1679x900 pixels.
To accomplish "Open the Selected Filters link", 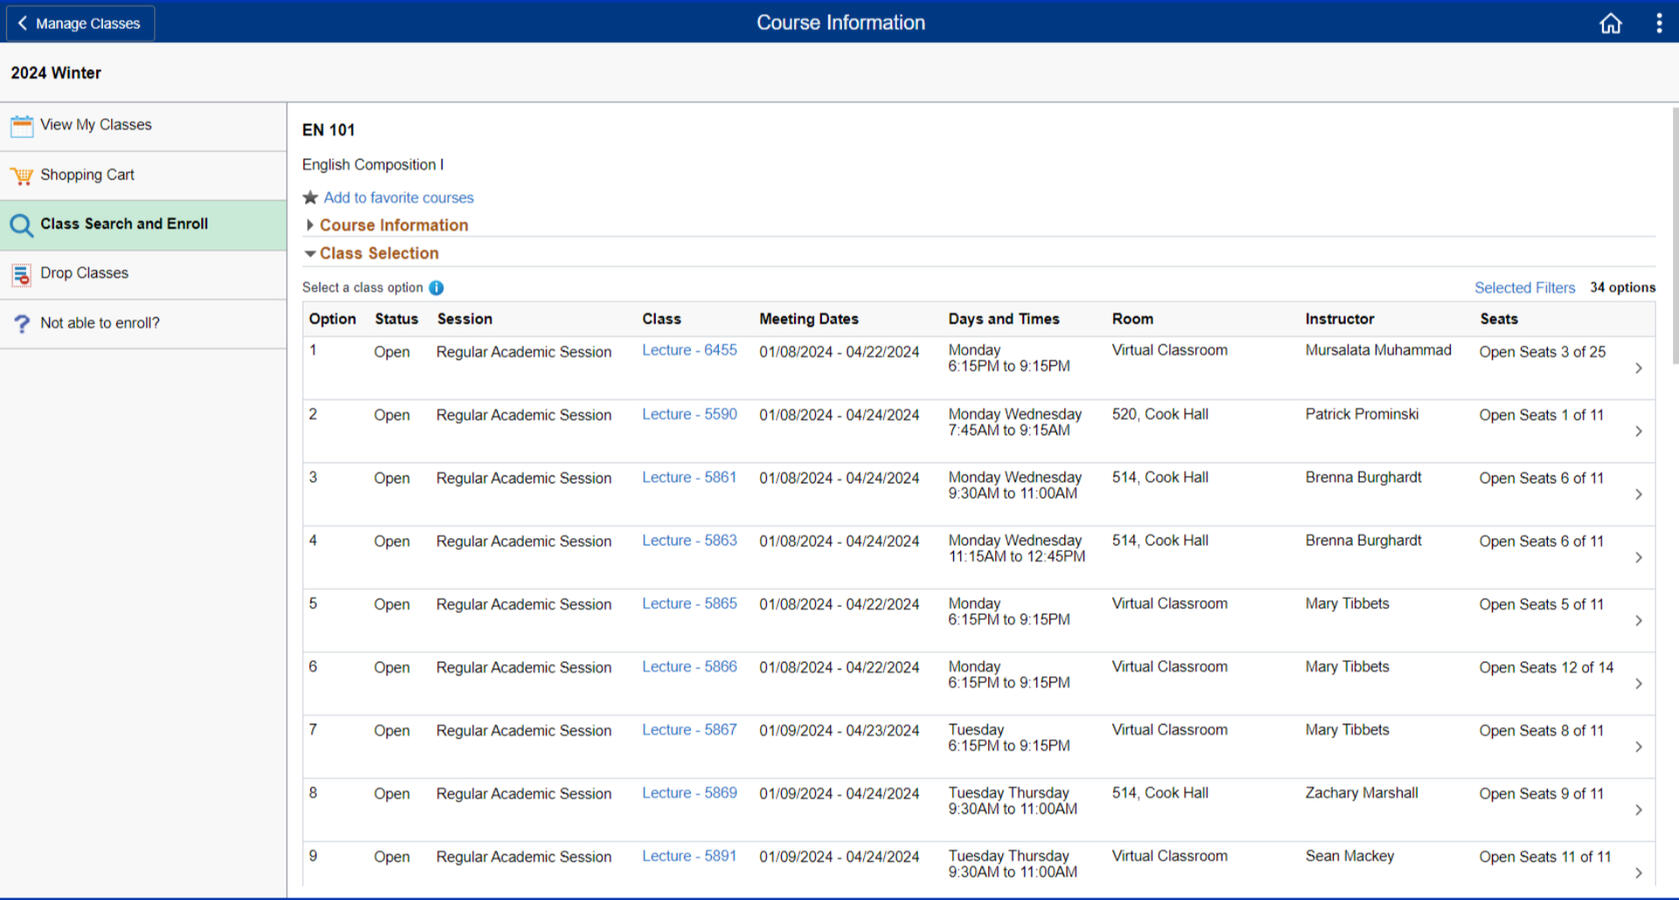I will [1524, 288].
